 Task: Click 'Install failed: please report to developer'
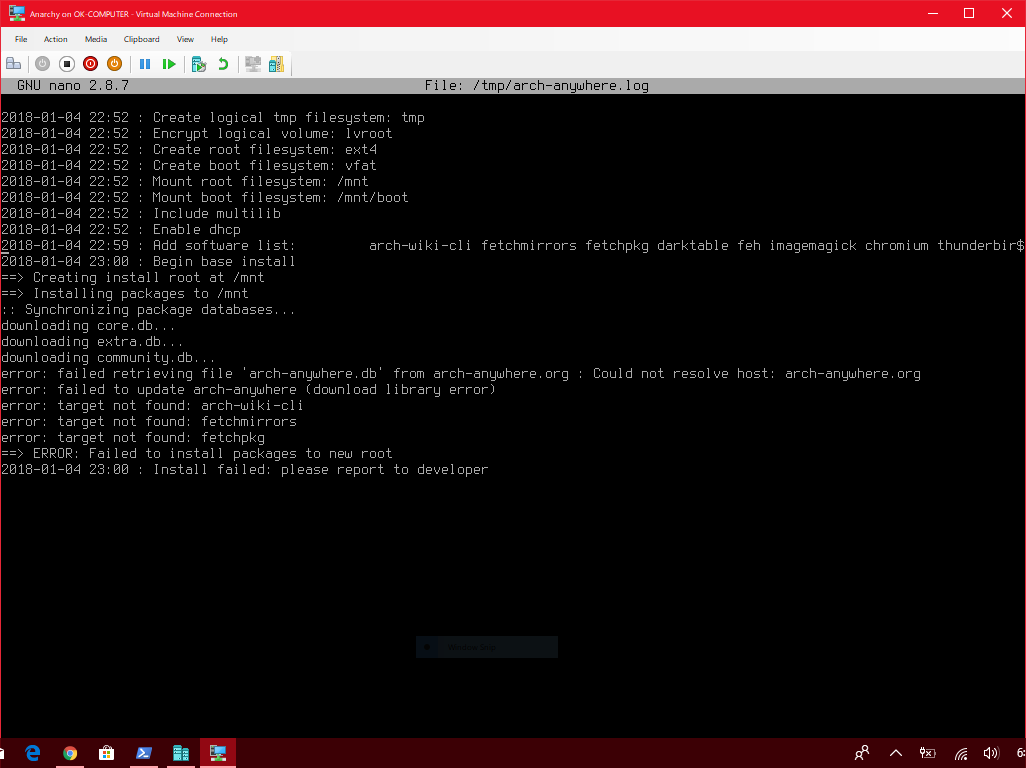tap(321, 470)
